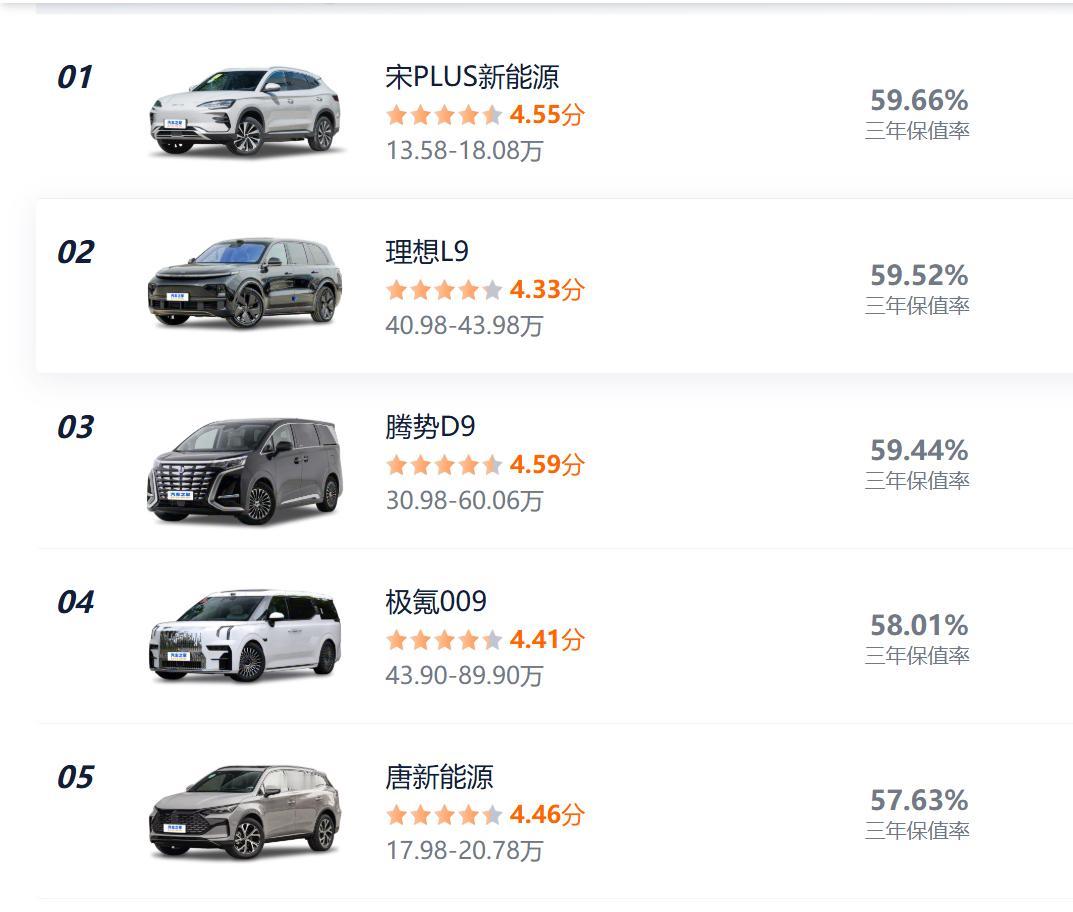Click the 宋PLUS新能源 car thumbnail
The height and width of the screenshot is (912, 1073).
(x=246, y=112)
